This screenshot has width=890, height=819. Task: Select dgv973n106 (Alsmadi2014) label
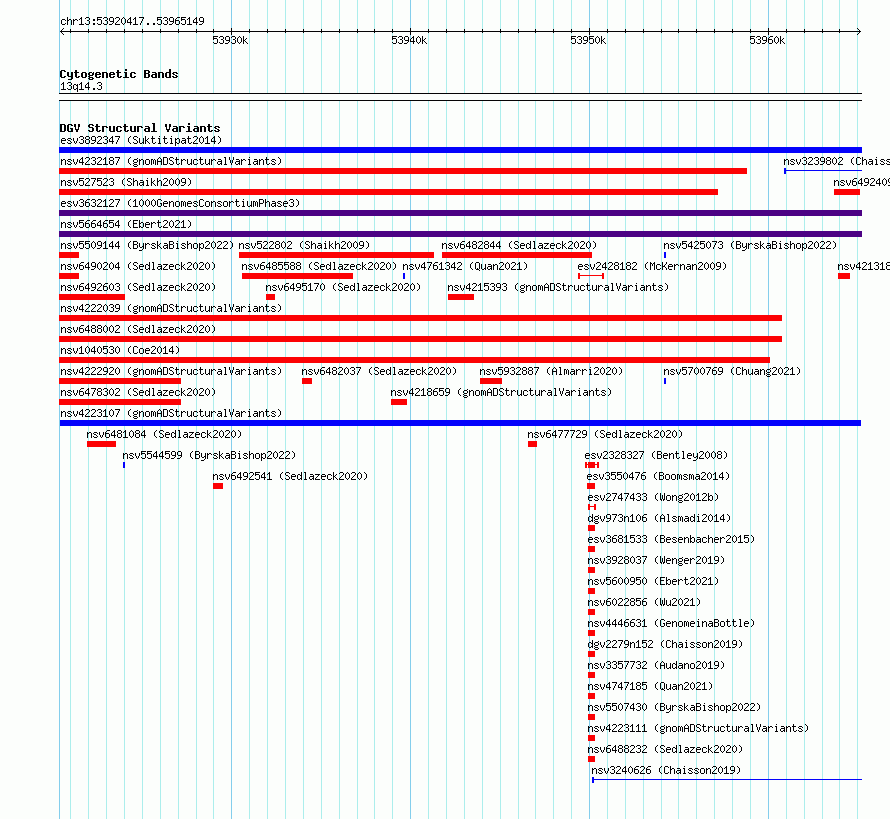659,518
